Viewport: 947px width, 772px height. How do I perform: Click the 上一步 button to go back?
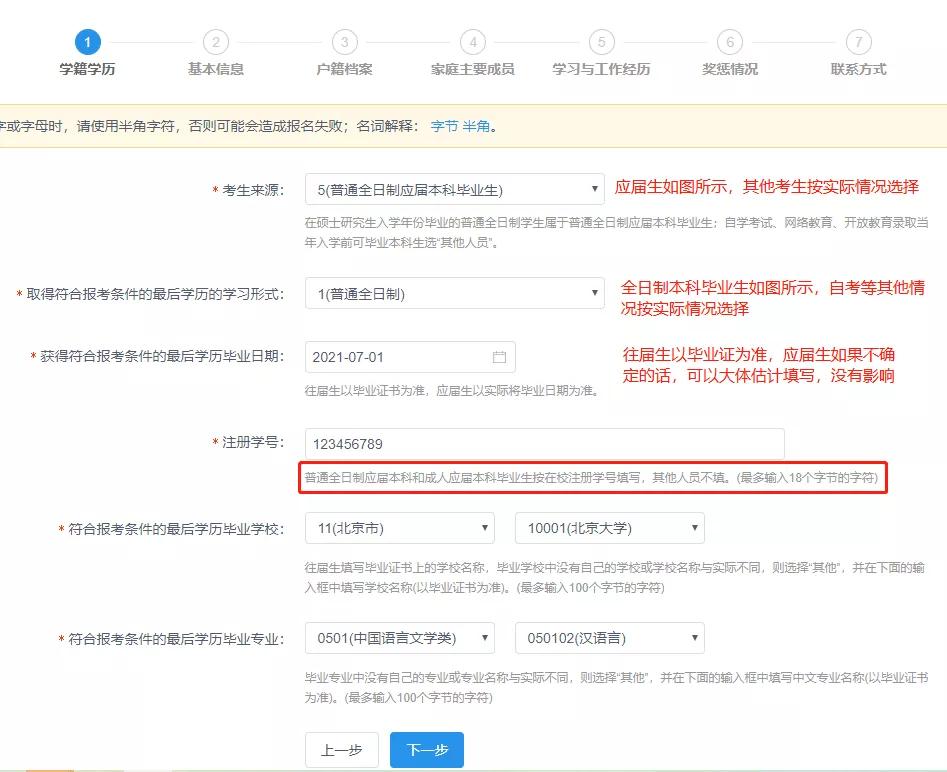pos(341,748)
